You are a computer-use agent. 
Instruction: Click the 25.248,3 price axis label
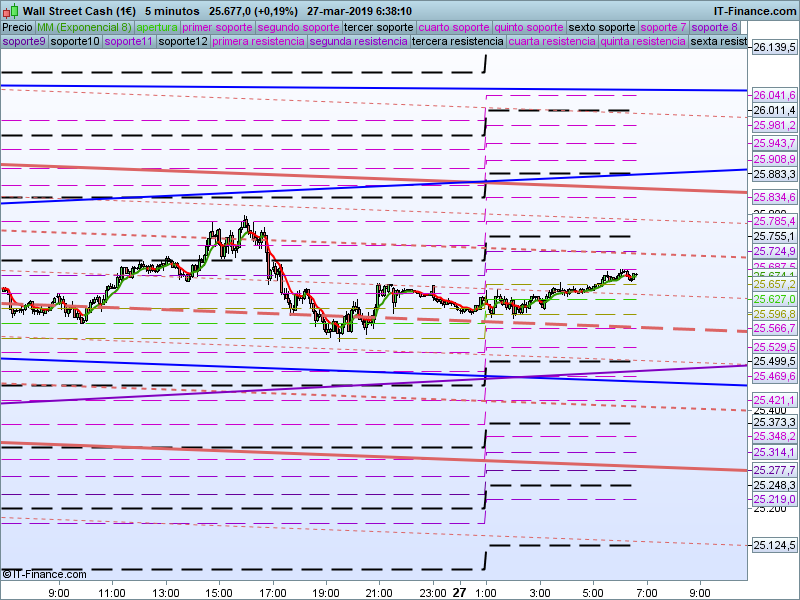[x=774, y=485]
